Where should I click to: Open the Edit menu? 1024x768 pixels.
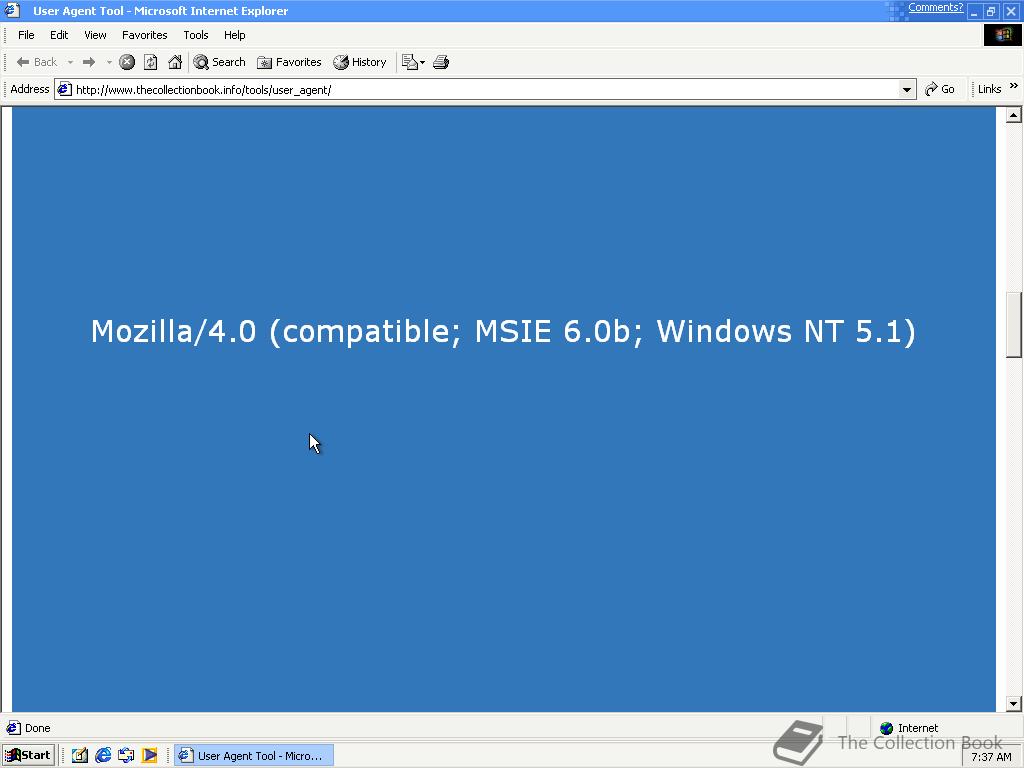59,35
